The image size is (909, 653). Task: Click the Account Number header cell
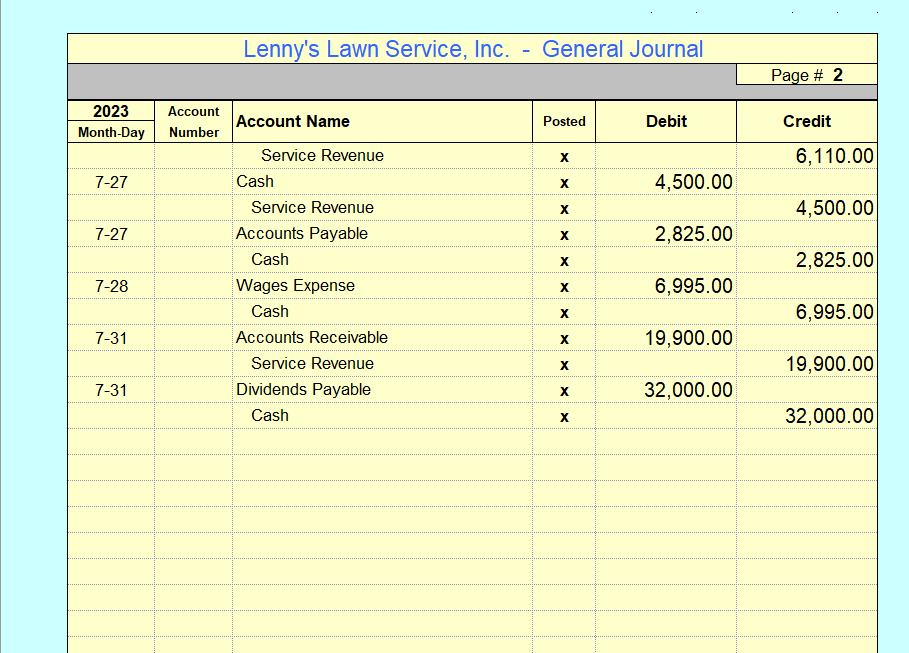pos(192,121)
